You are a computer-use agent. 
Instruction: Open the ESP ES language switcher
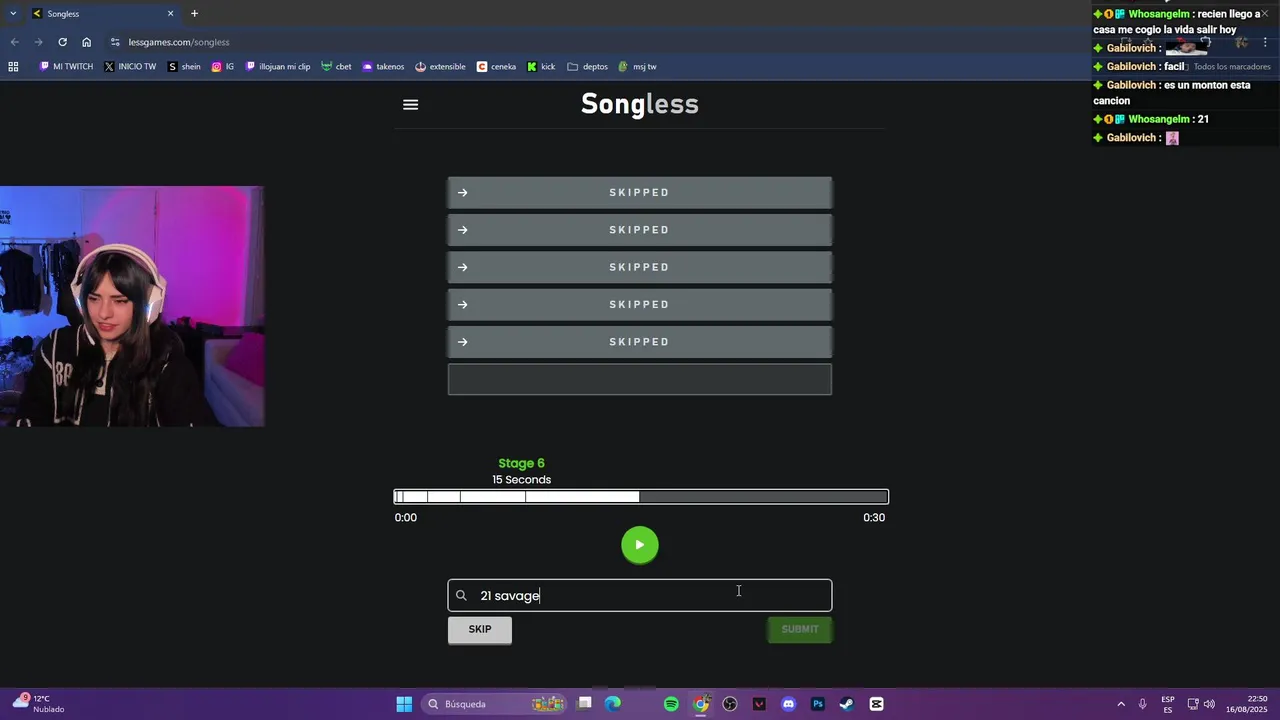click(x=1168, y=704)
